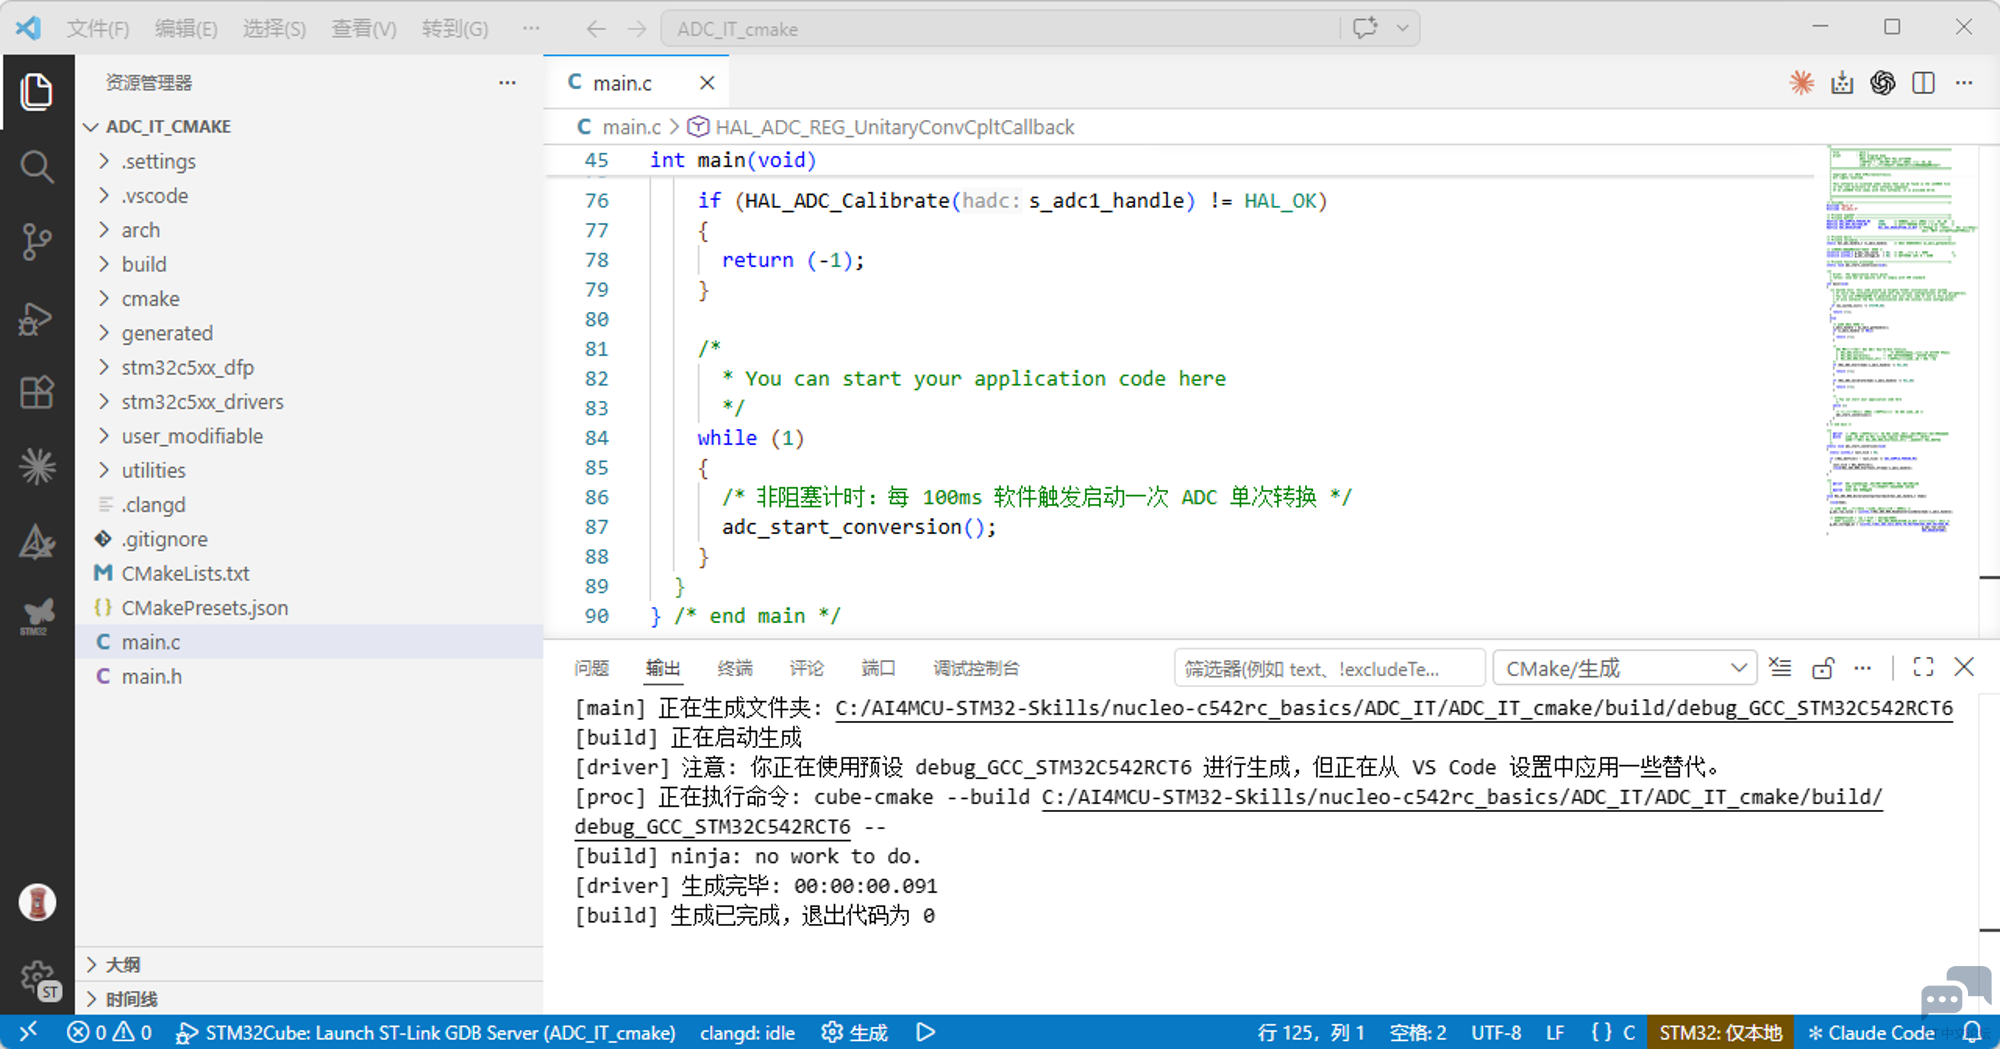Switch to the 调试控制台 tab
Image resolution: width=2000 pixels, height=1049 pixels.
tap(976, 668)
